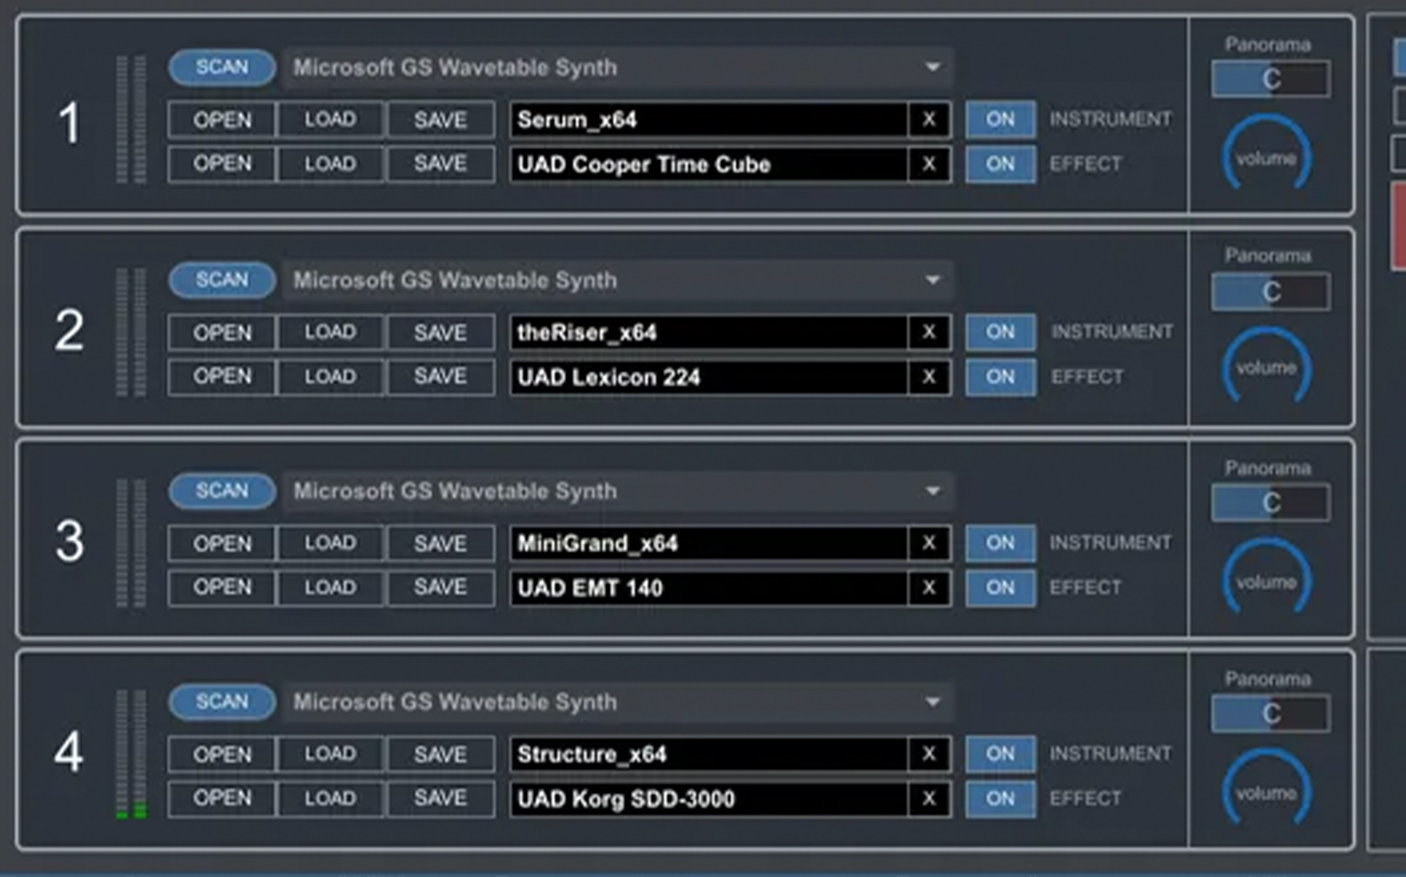Open channel 3 MIDI device dropdown arrow
The image size is (1406, 877).
[932, 491]
